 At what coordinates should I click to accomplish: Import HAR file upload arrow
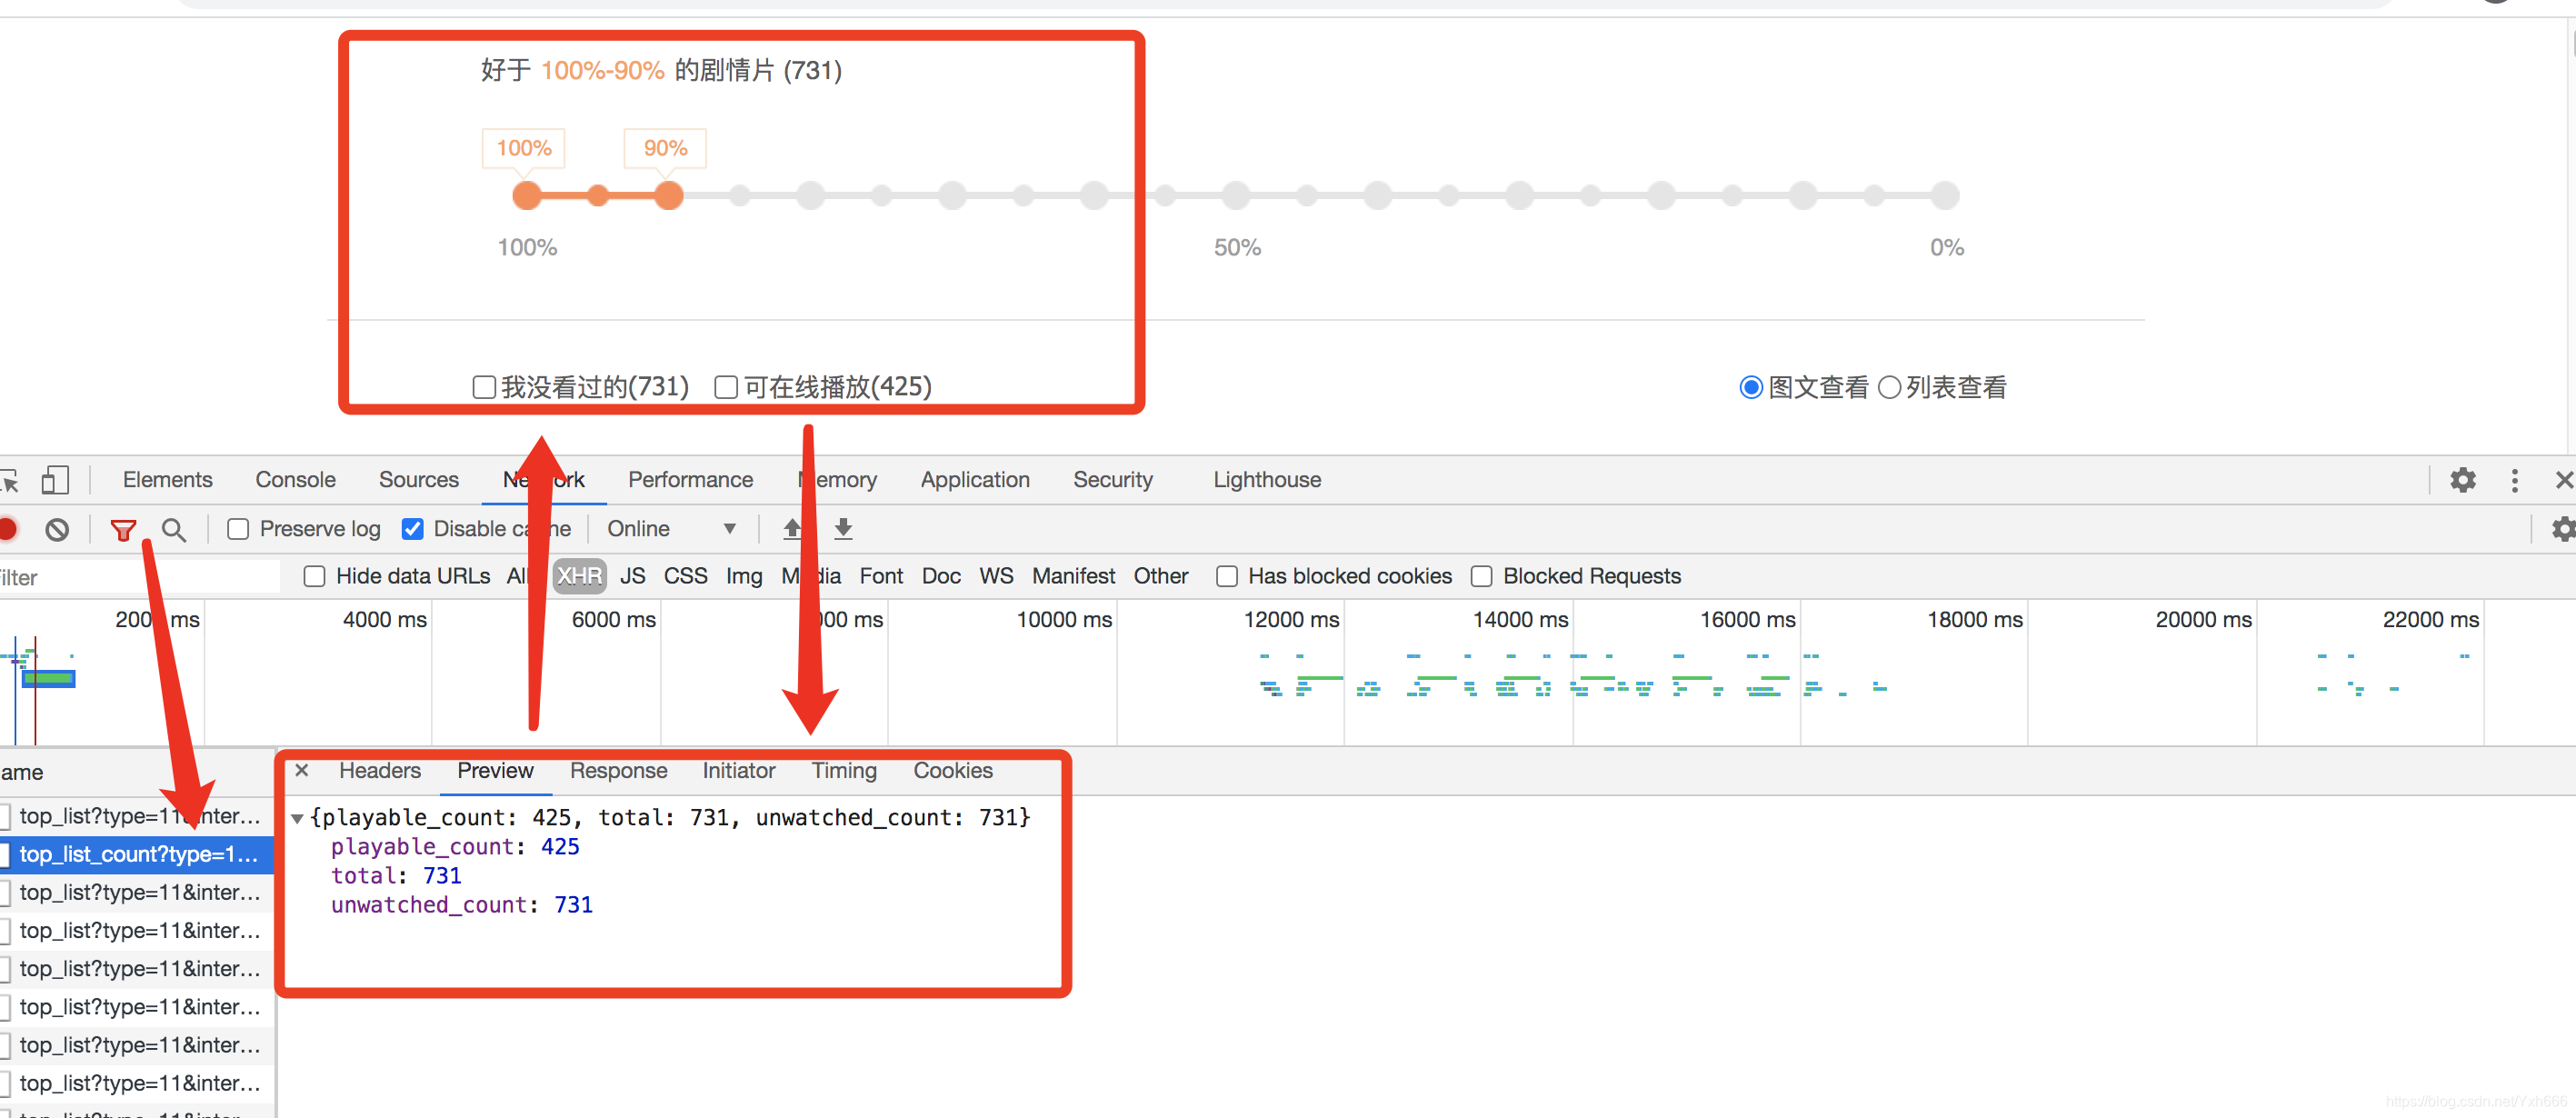(x=792, y=529)
